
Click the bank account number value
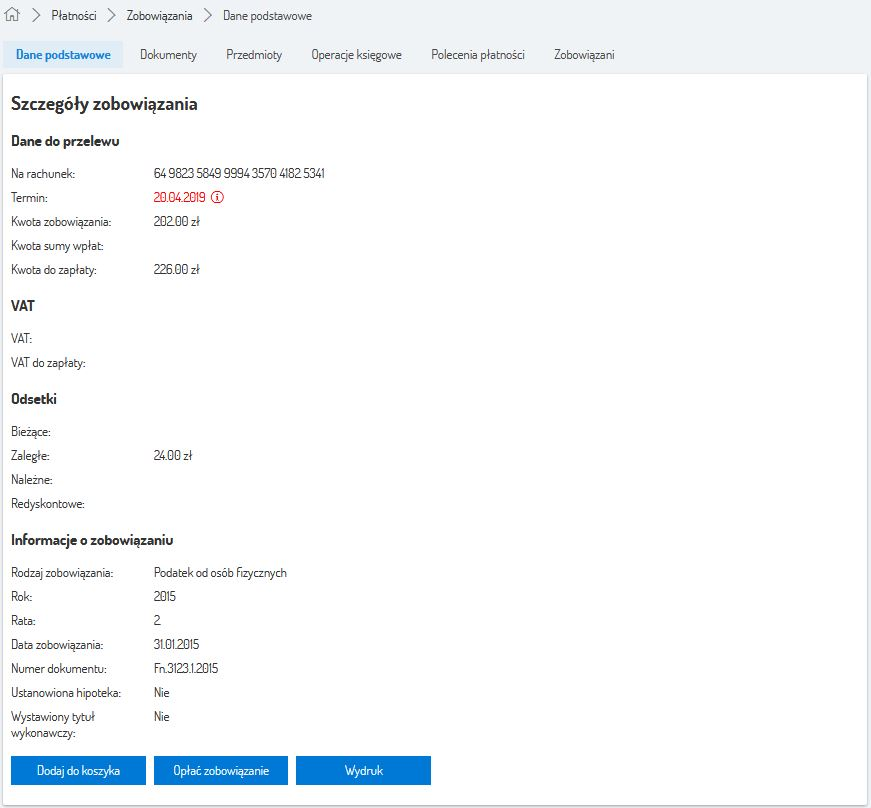click(239, 174)
